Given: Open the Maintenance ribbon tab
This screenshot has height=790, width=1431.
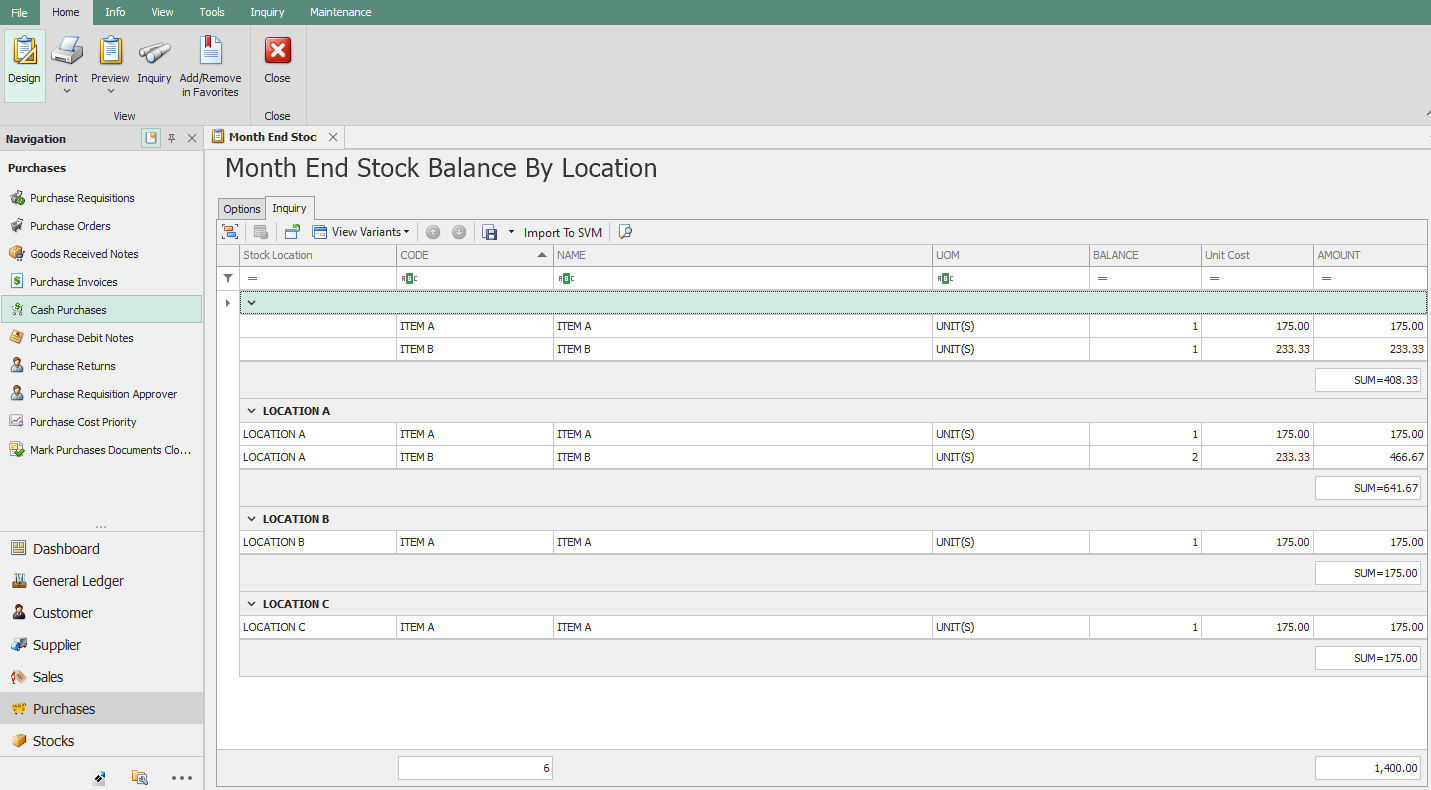Looking at the screenshot, I should click(x=341, y=12).
